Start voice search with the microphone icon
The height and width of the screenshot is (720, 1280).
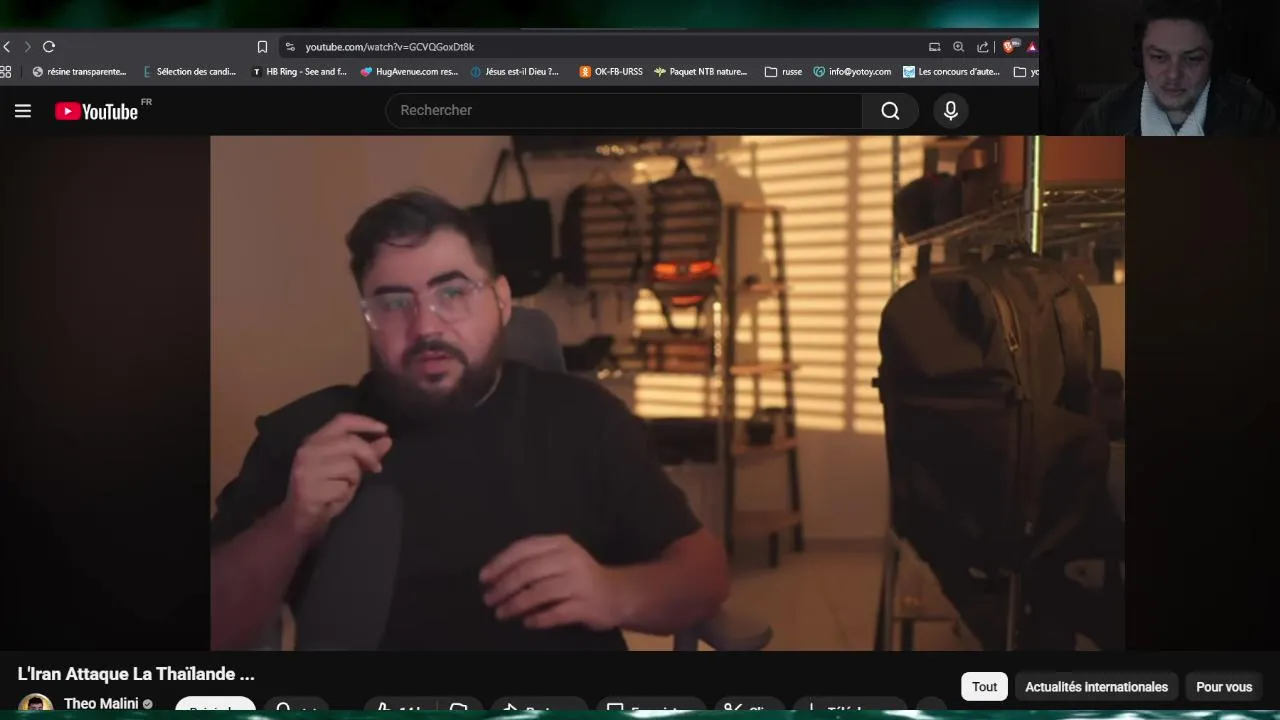(951, 111)
